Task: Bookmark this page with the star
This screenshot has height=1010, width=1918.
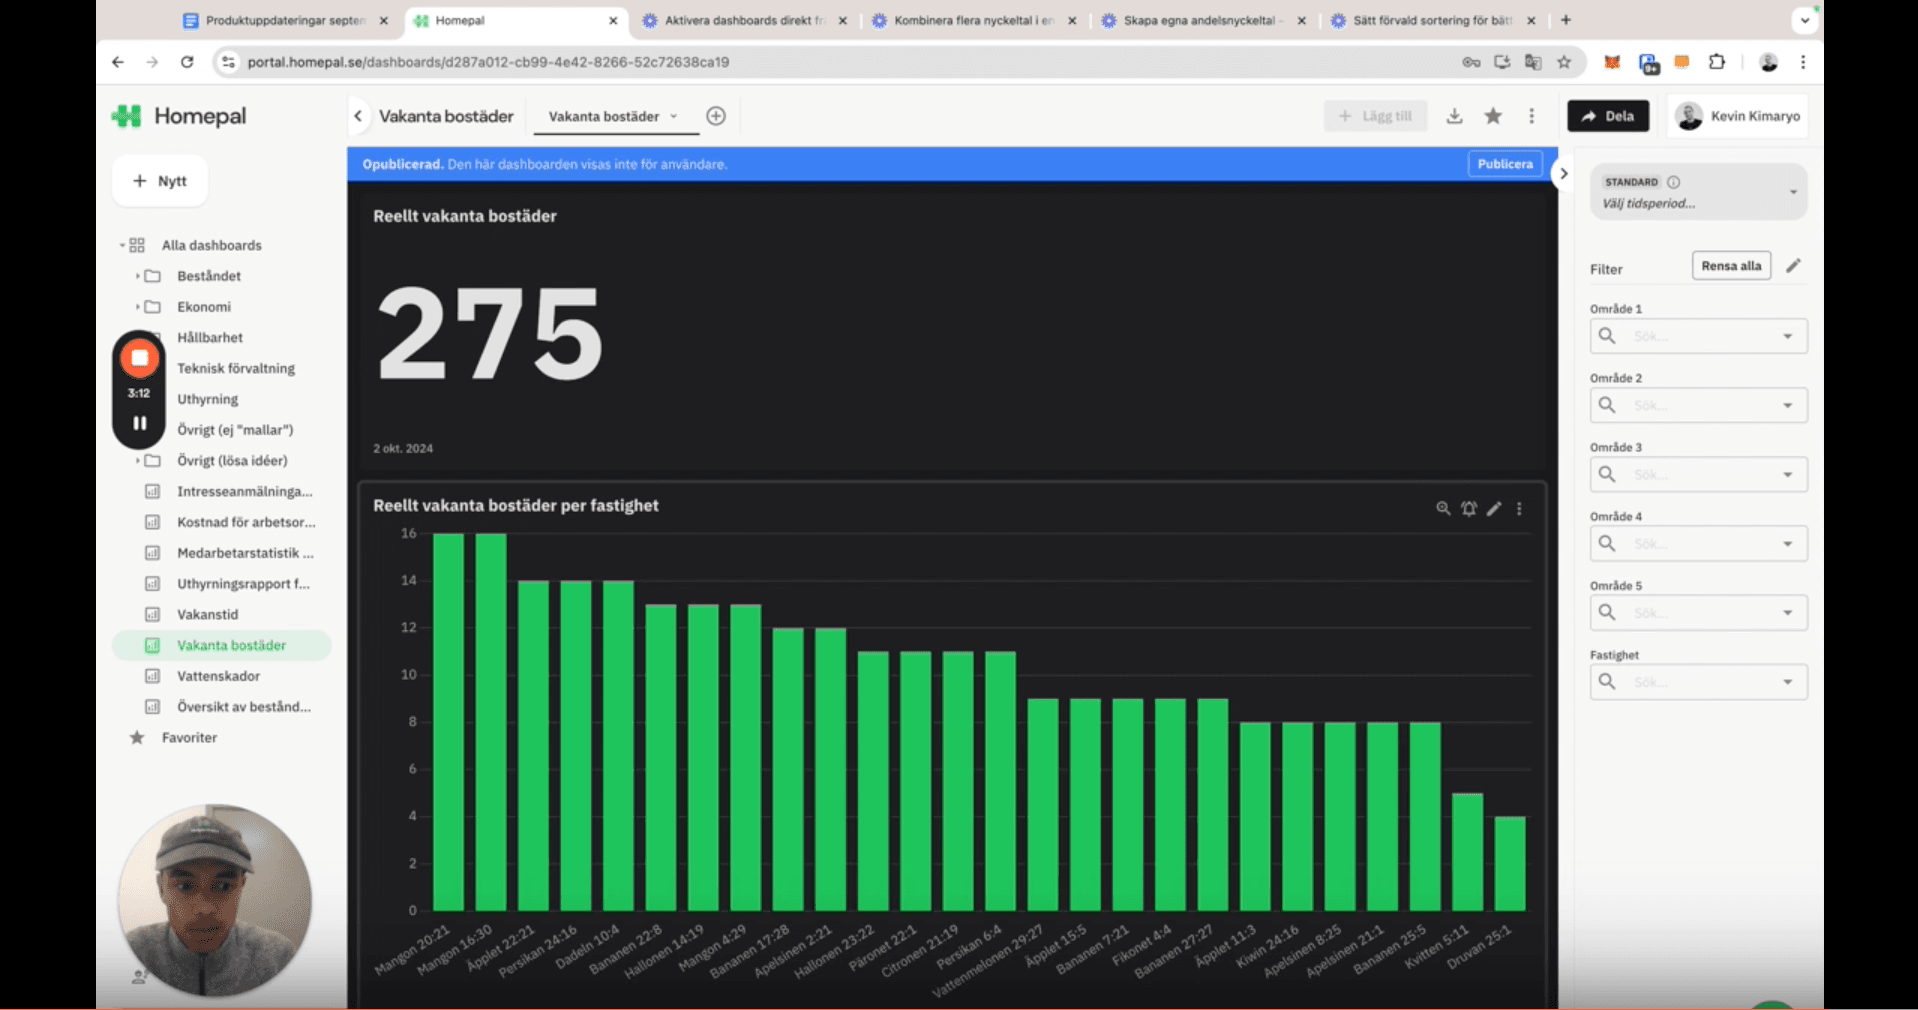Action: [1564, 62]
